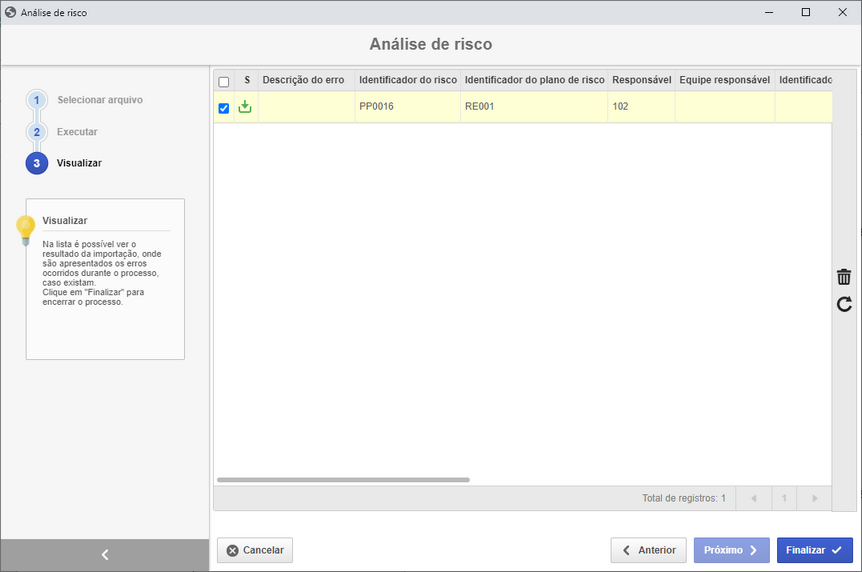Click the Responsável column header
This screenshot has height=572, width=862.
point(642,80)
